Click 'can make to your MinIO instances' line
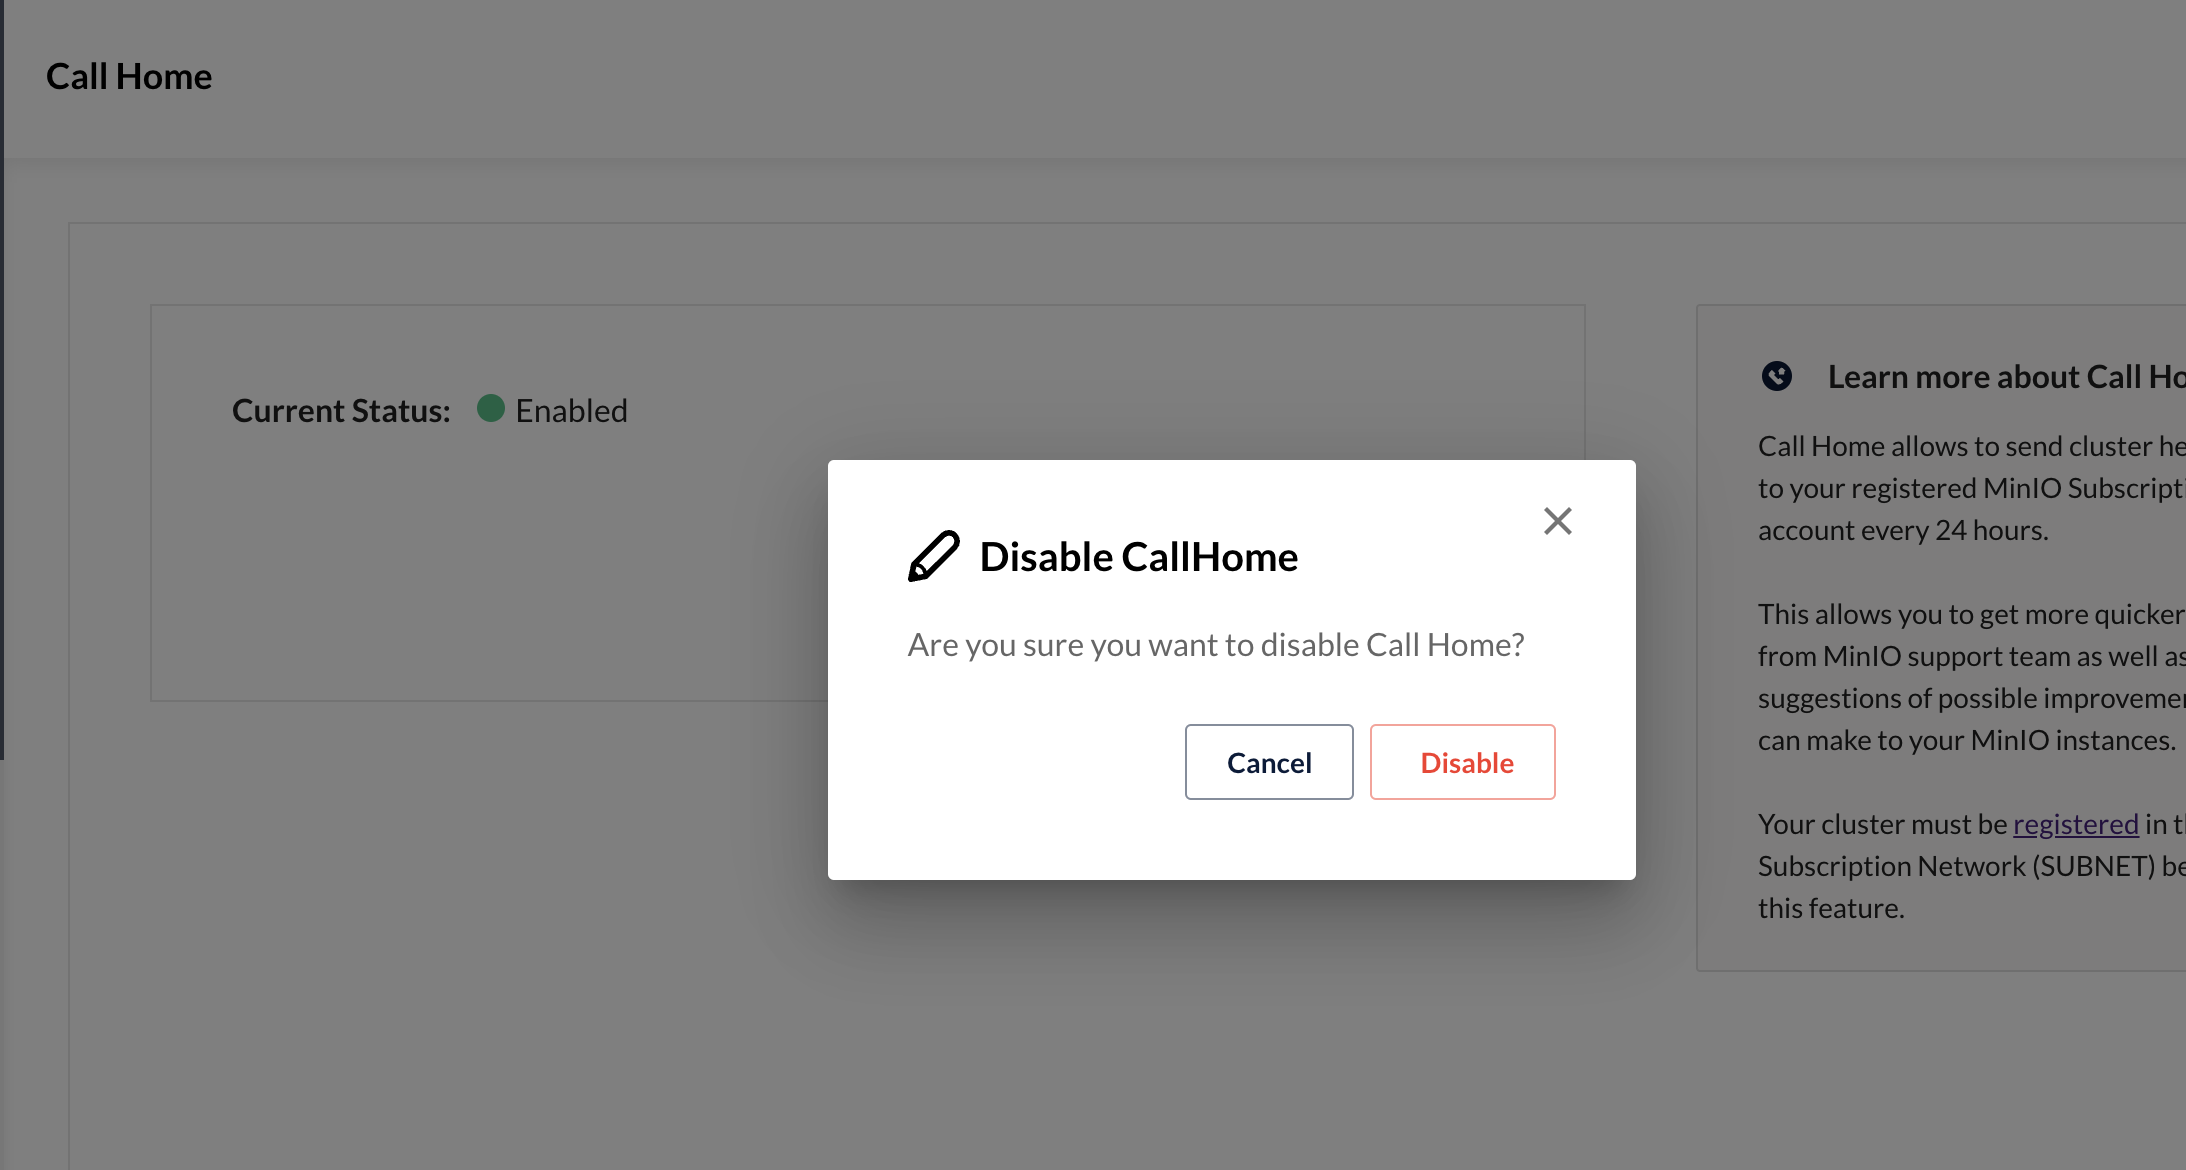 (x=1967, y=740)
